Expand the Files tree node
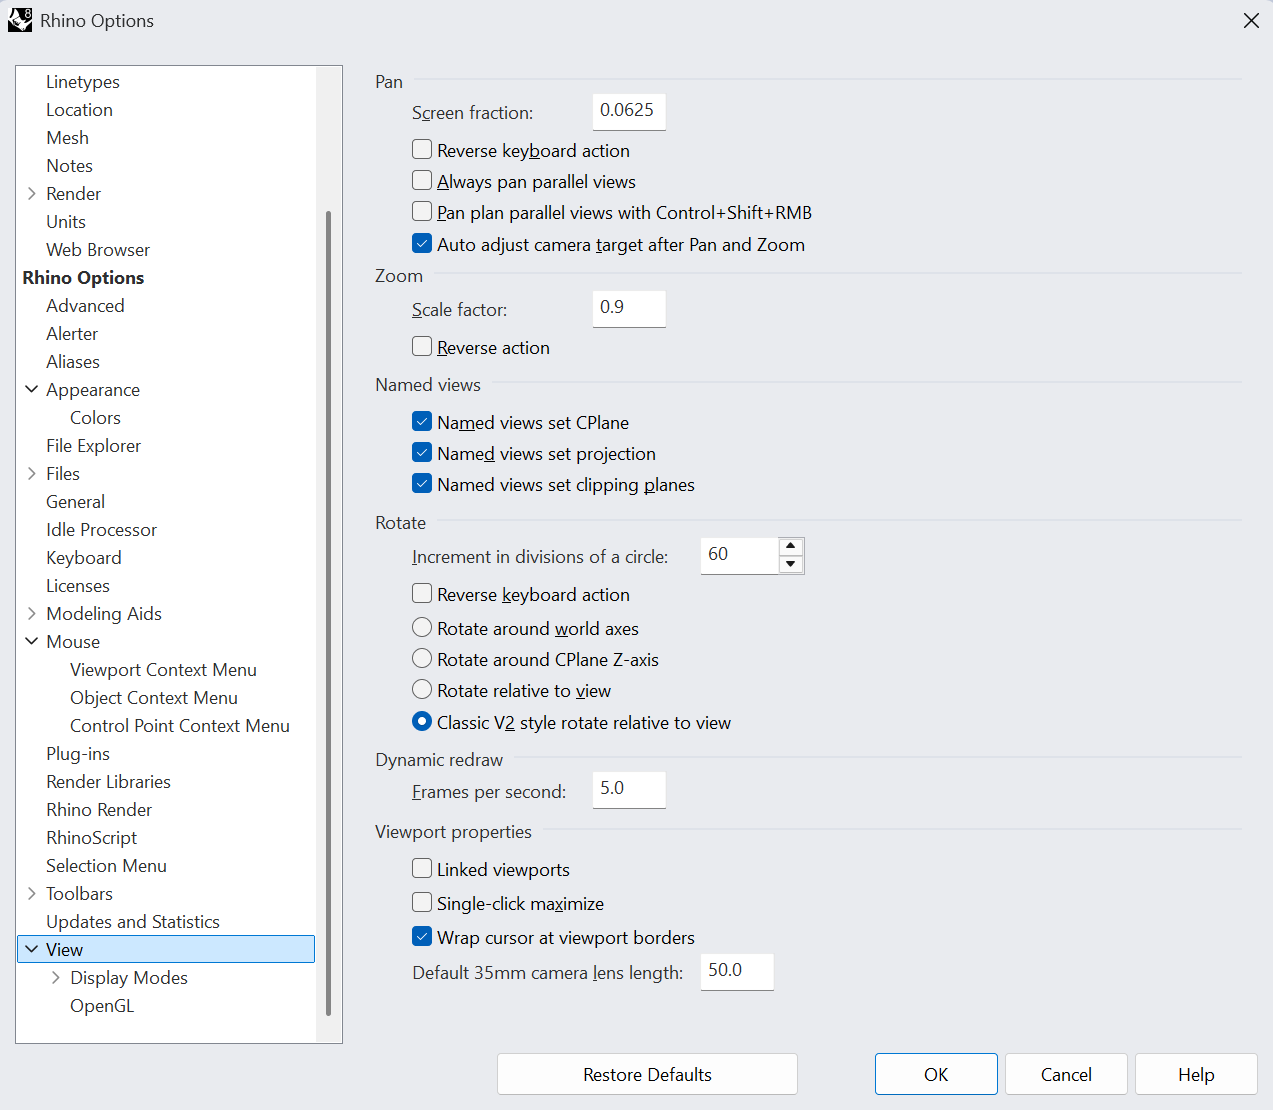The height and width of the screenshot is (1110, 1273). coord(32,473)
